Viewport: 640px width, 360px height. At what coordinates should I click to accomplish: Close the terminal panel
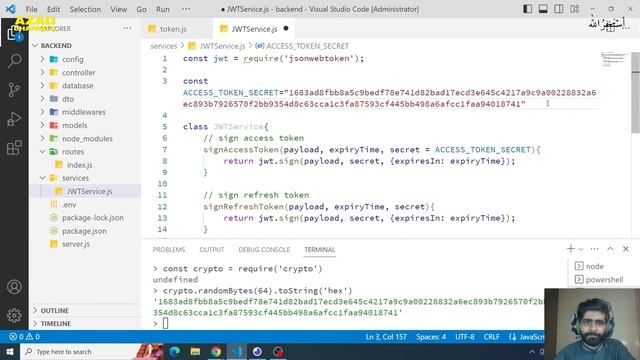tap(626, 249)
